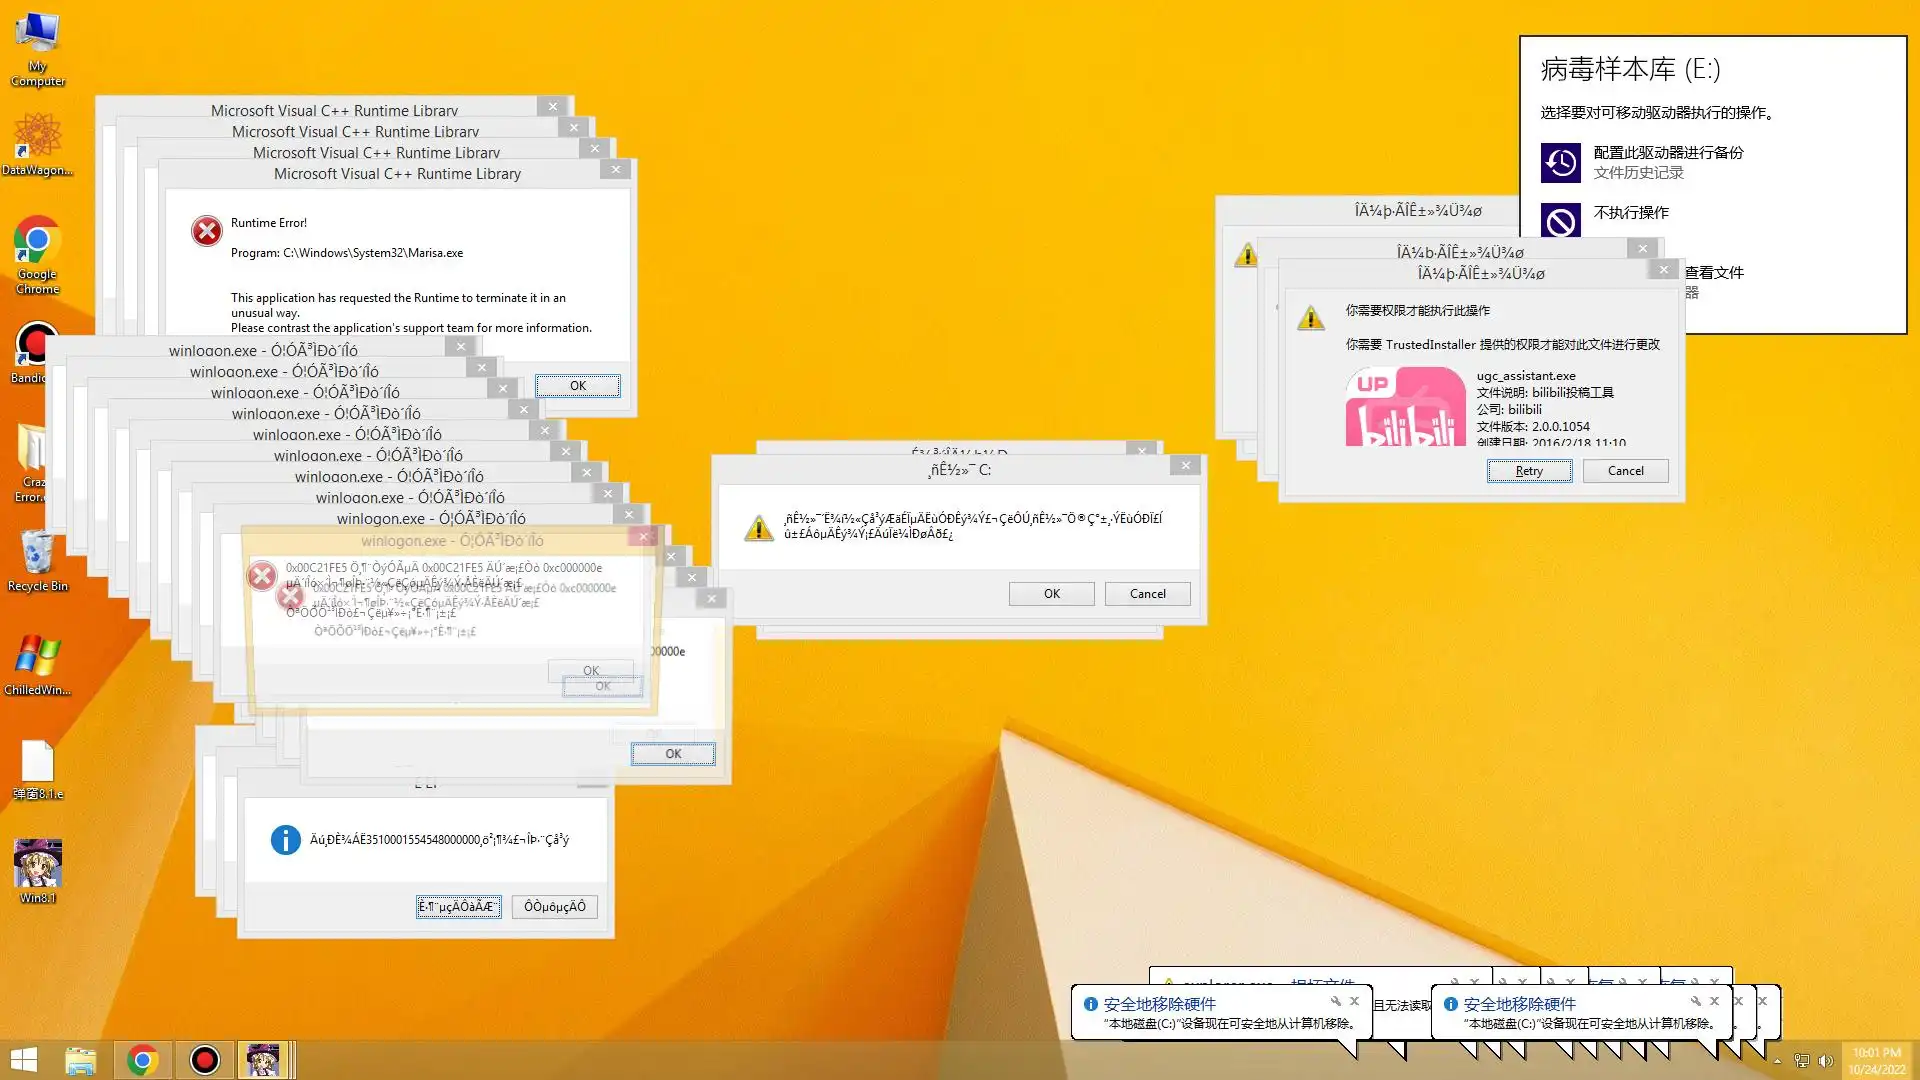
Task: Select 配置此驱动器进行备份 in the autoplay panel
Action: (x=1667, y=153)
